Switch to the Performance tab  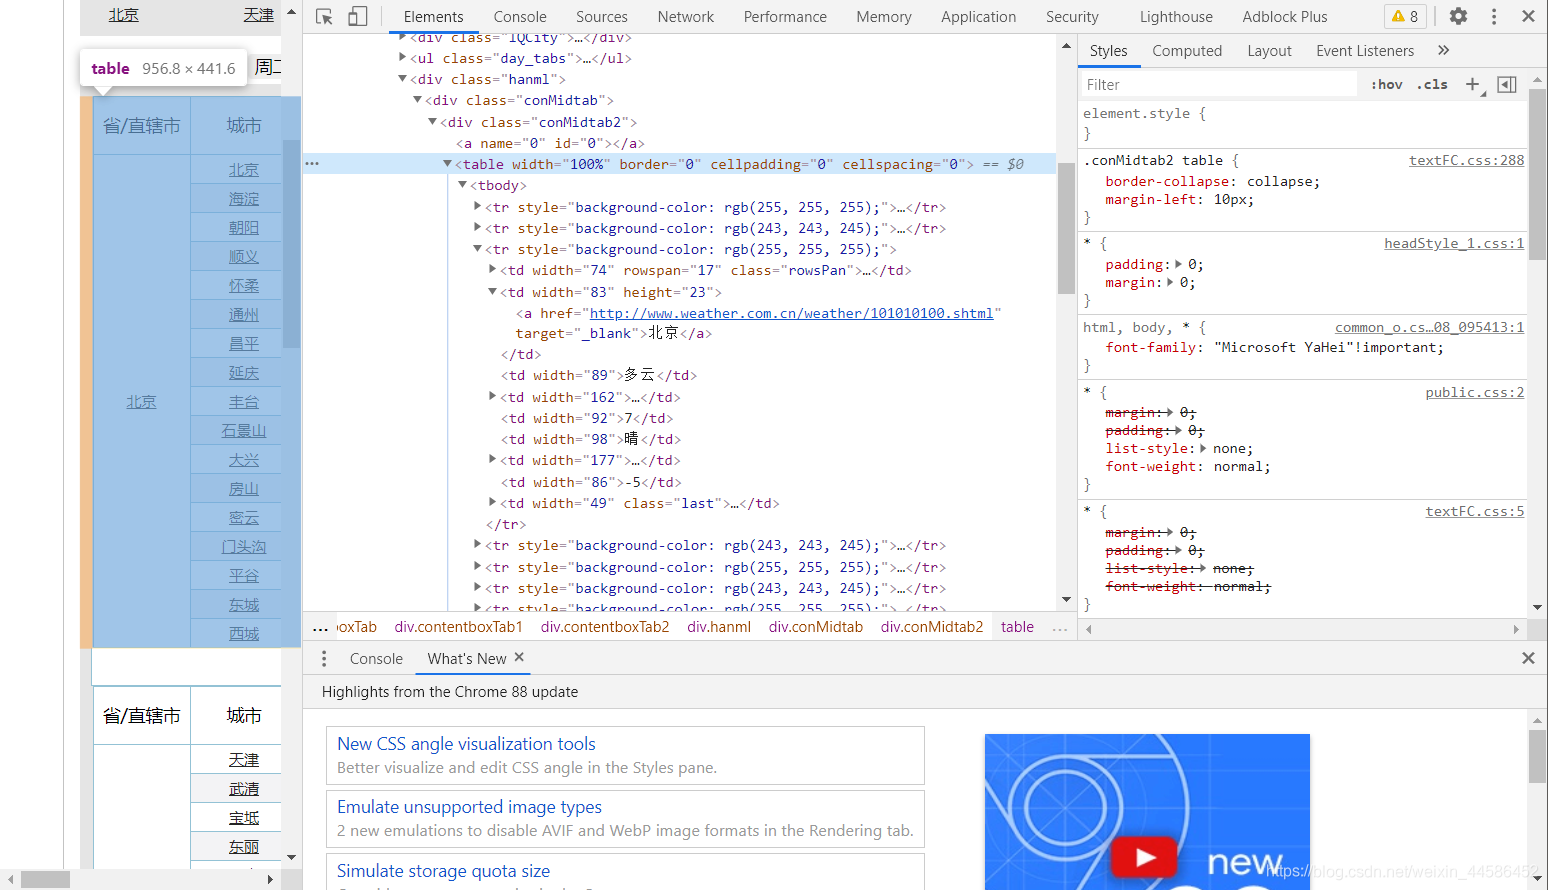[x=785, y=17]
